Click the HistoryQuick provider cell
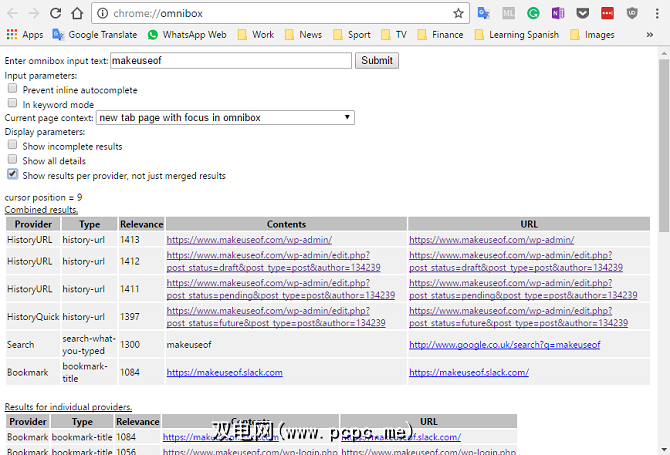The width and height of the screenshot is (670, 455). 33,317
